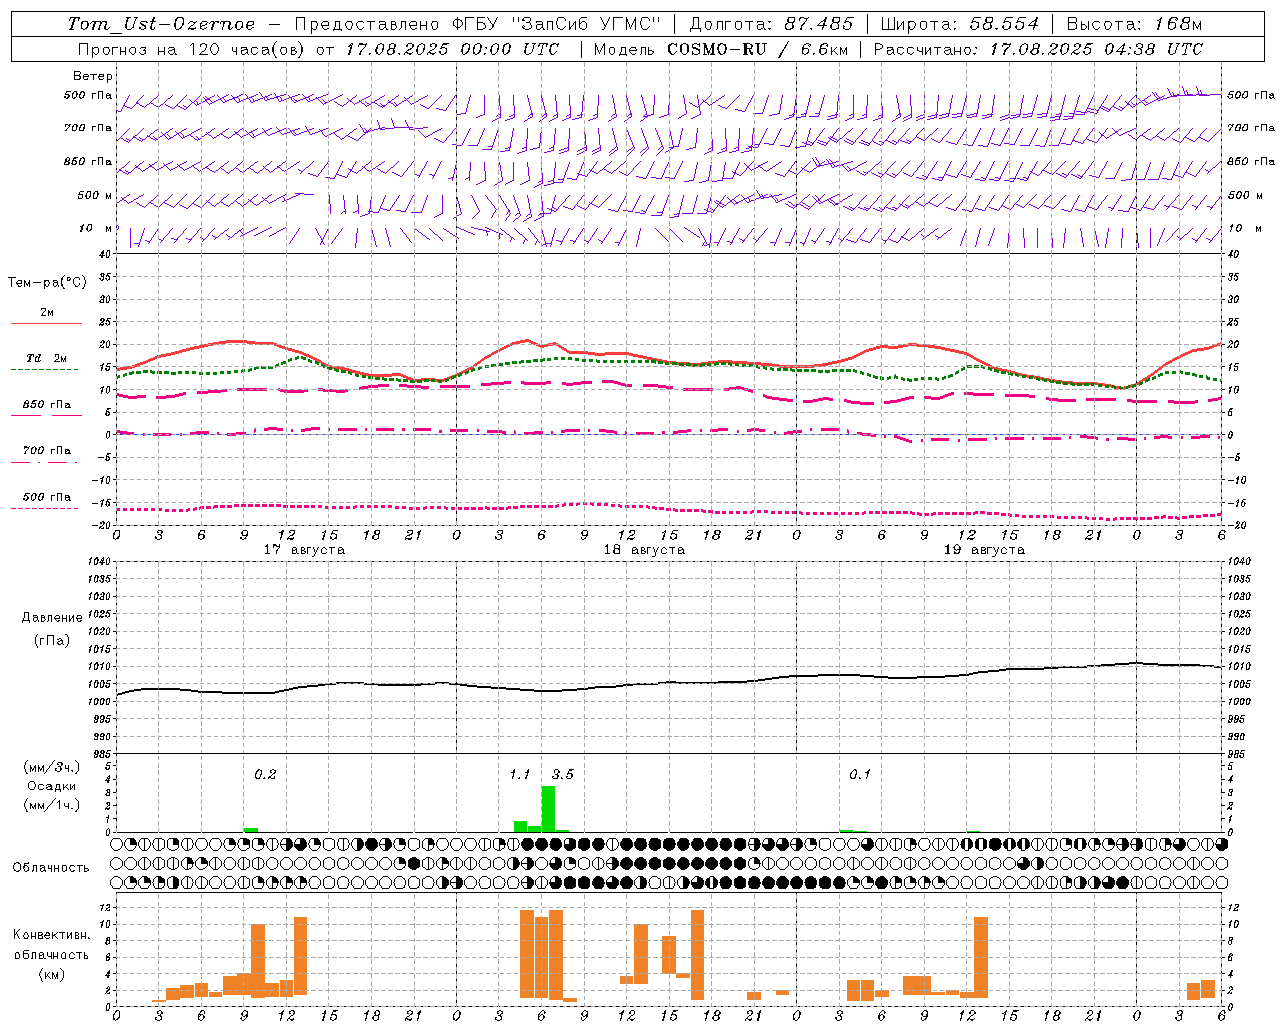Click the date label 17 августа
The image size is (1280, 1024).
[x=304, y=550]
